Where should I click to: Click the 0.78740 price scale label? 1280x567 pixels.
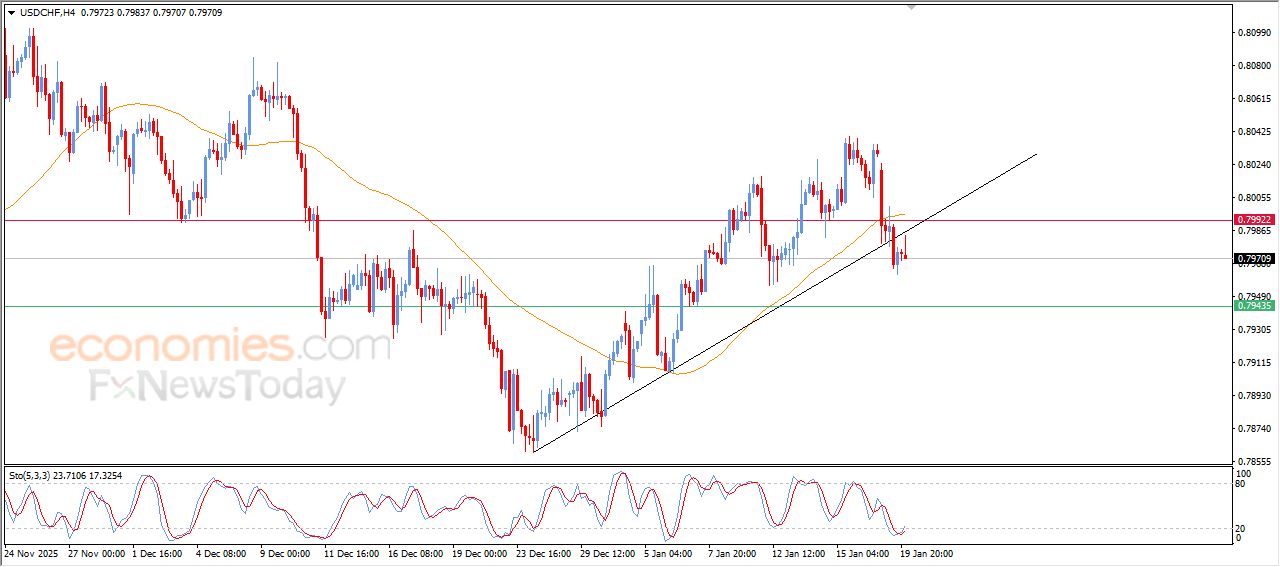1254,428
